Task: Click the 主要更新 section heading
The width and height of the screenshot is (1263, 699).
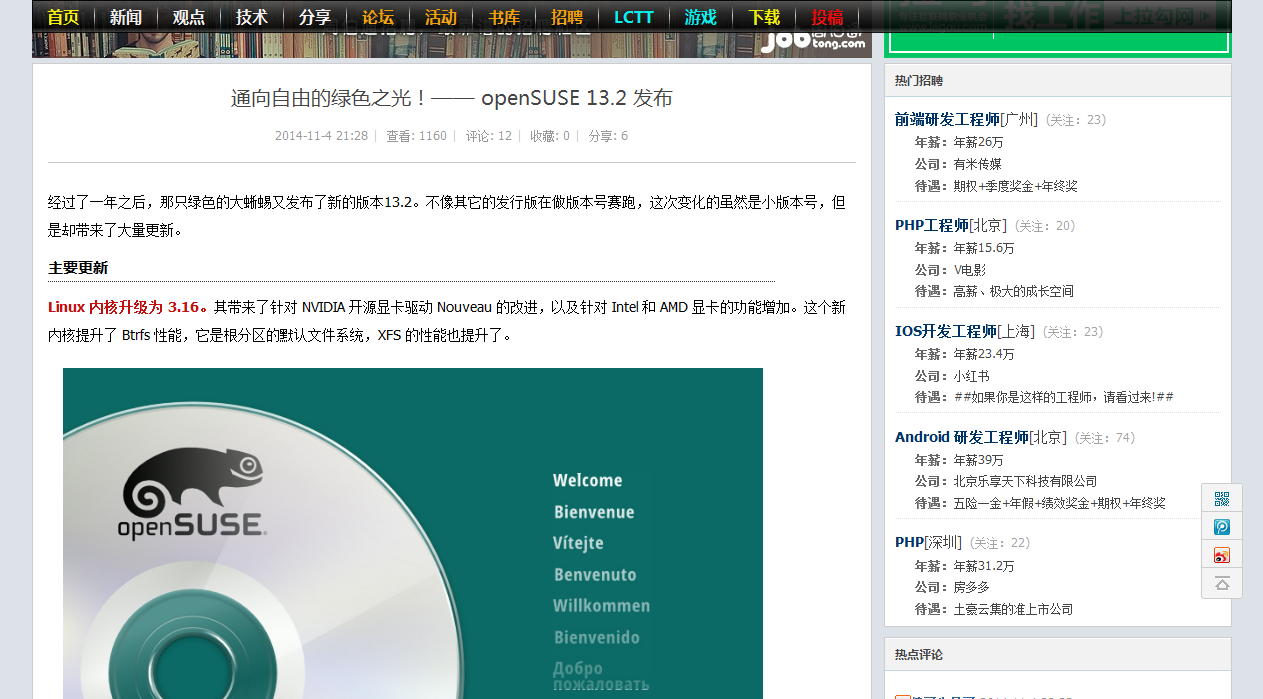Action: 78,268
